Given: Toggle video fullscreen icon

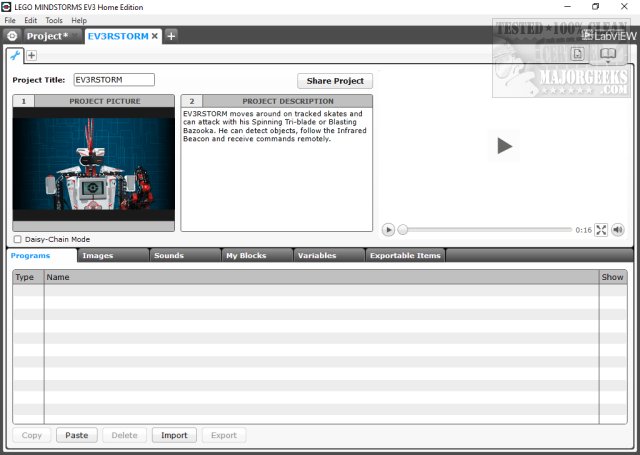Looking at the screenshot, I should [x=601, y=230].
